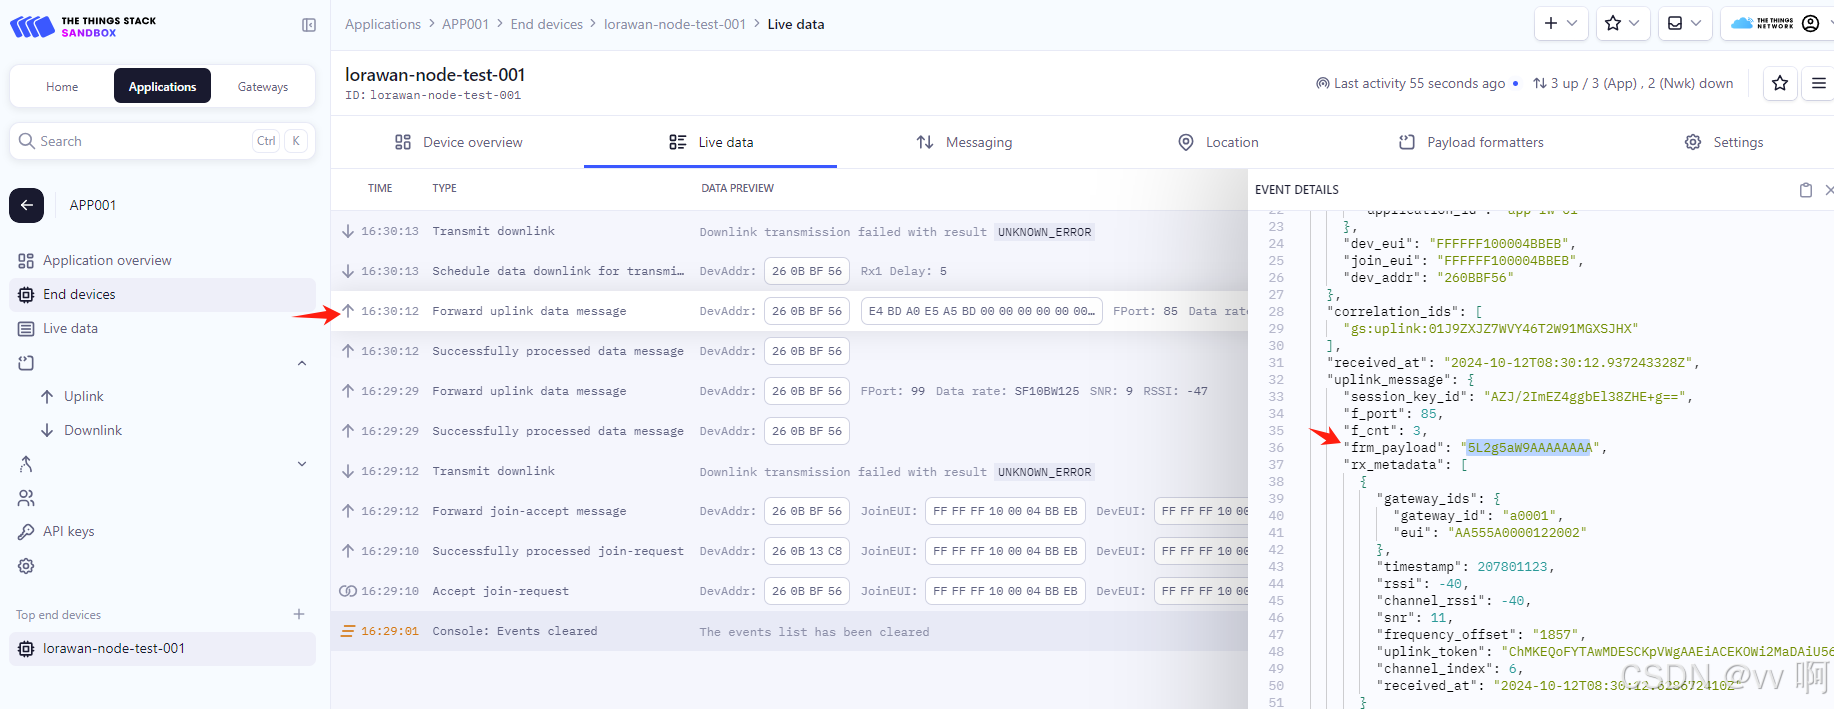Open the Payload formatters tab

[x=1470, y=142]
